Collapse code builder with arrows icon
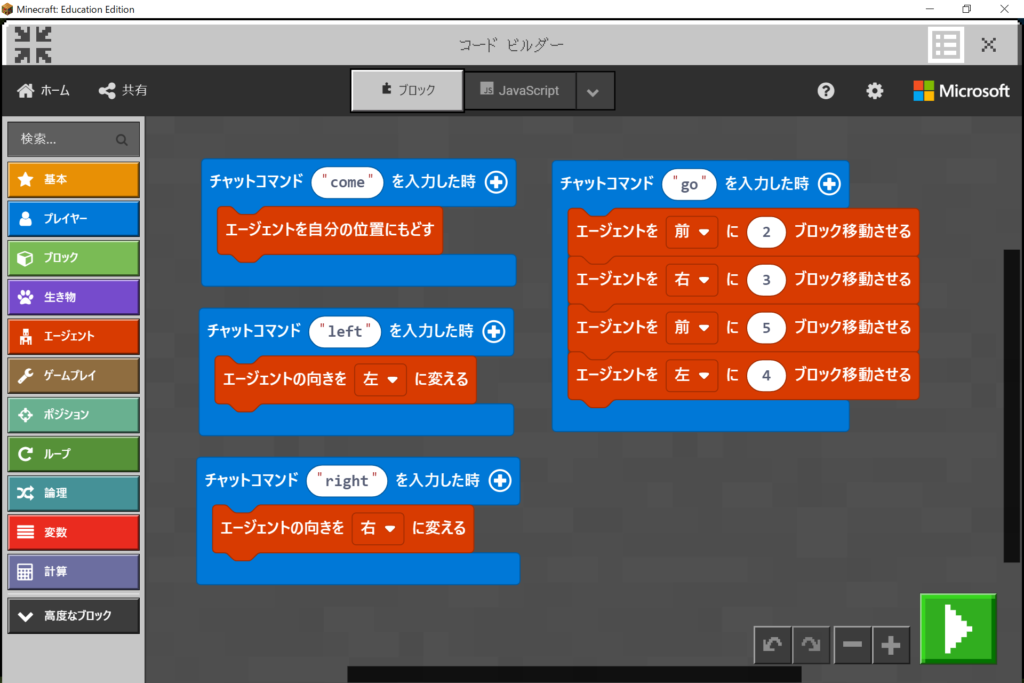Viewport: 1024px width, 683px height. click(33, 45)
